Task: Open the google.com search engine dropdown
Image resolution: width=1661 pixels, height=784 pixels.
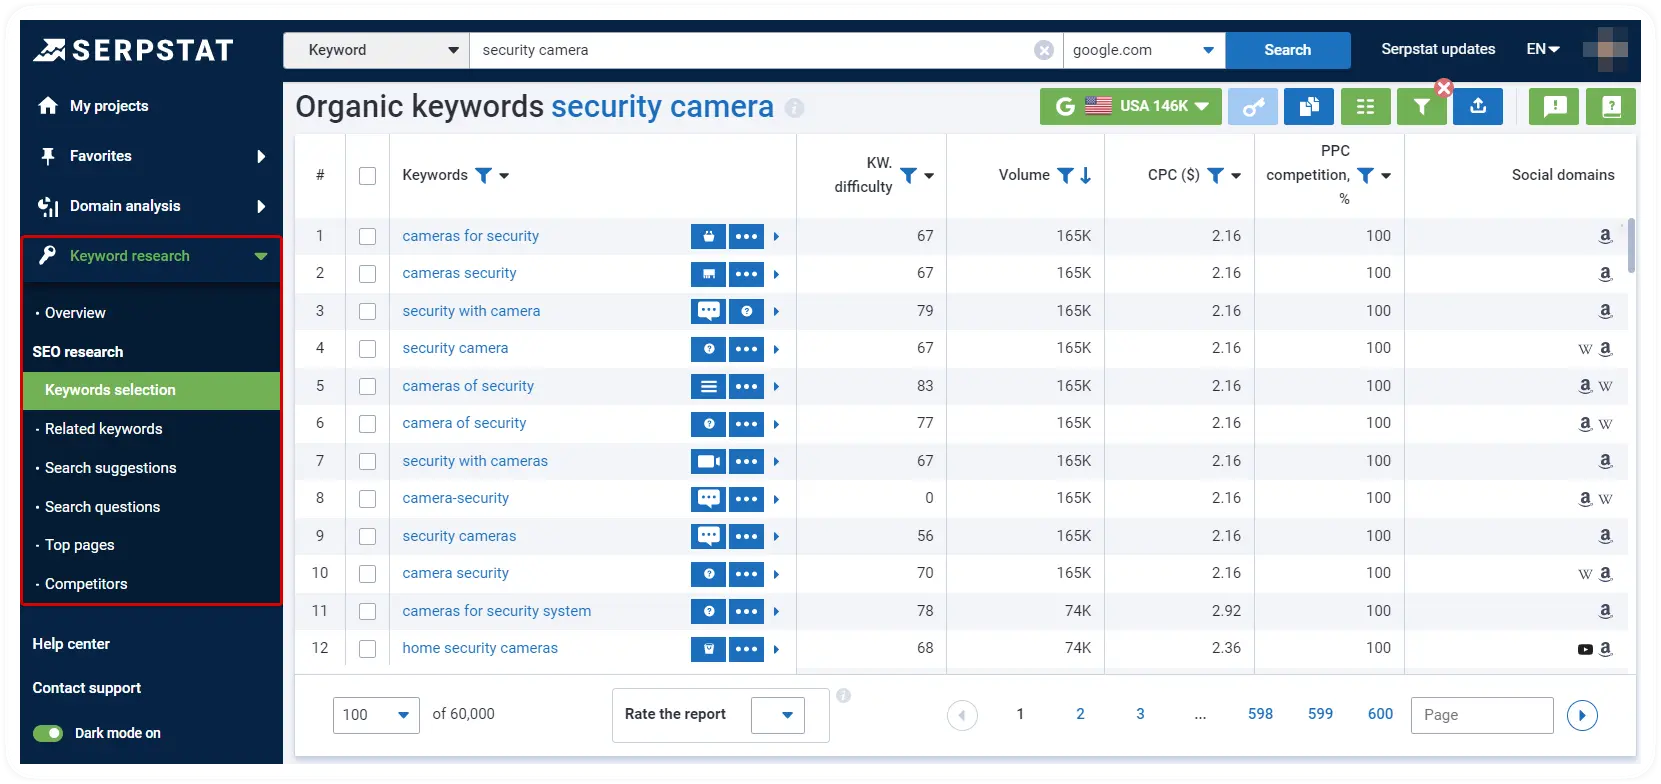Action: [1144, 50]
